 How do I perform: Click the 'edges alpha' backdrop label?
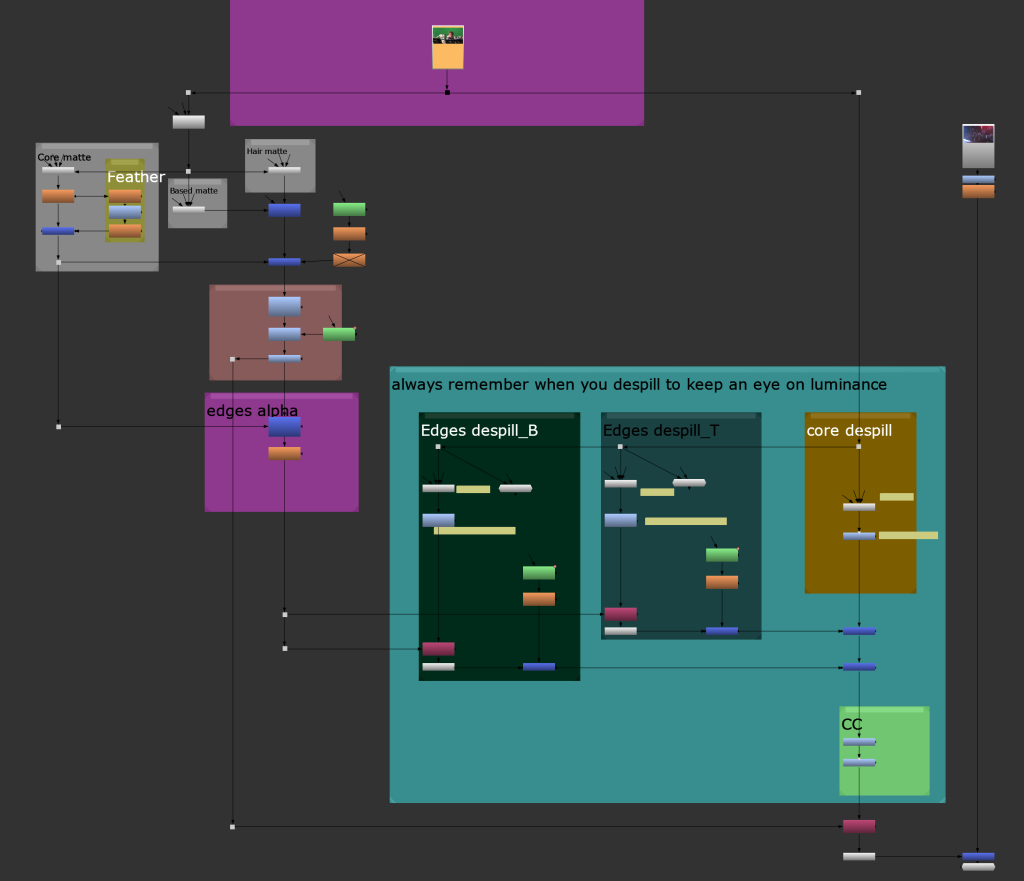(x=252, y=411)
